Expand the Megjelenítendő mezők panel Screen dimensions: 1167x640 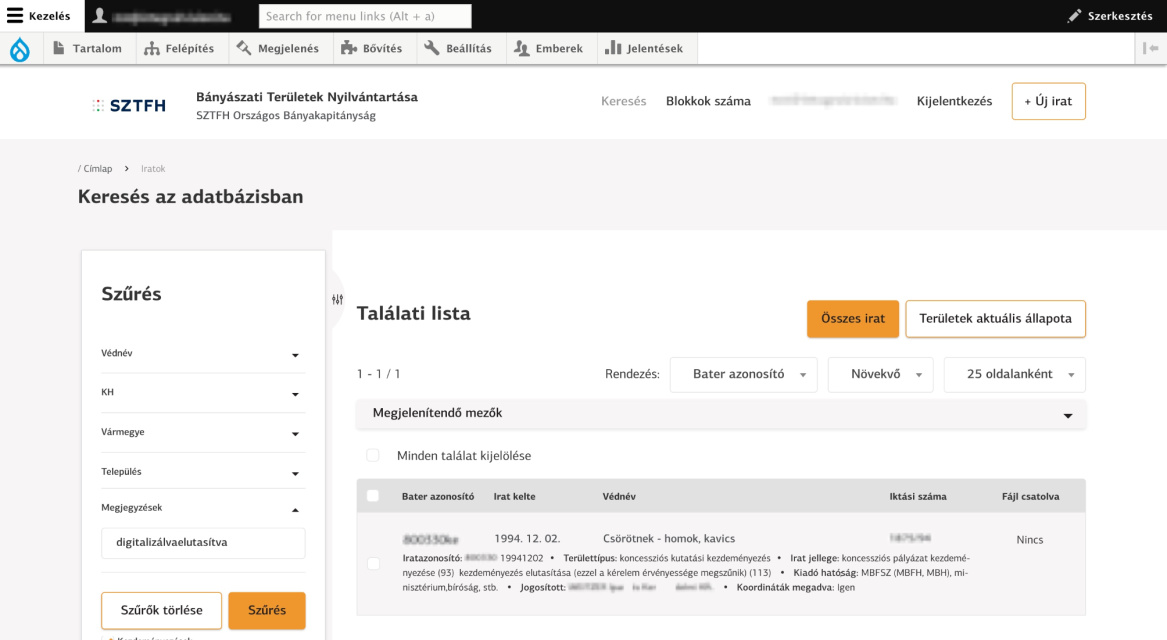[720, 413]
